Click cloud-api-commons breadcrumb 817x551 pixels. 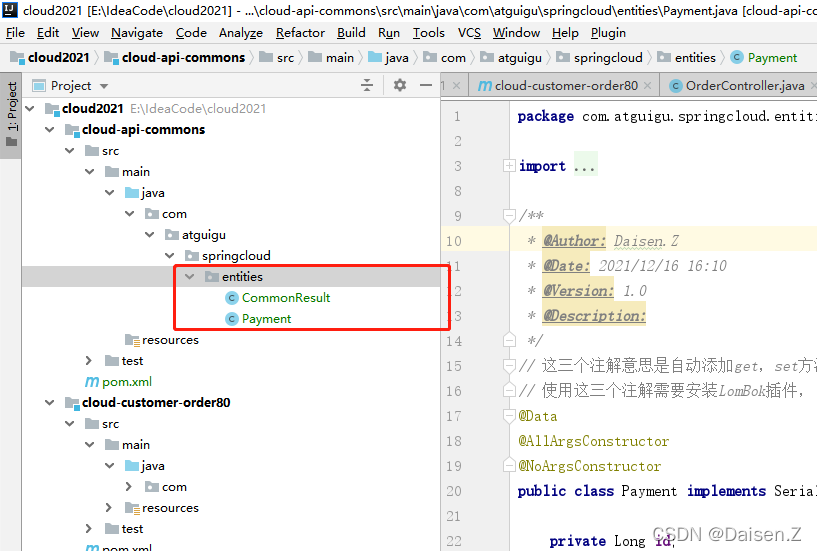[x=175, y=57]
